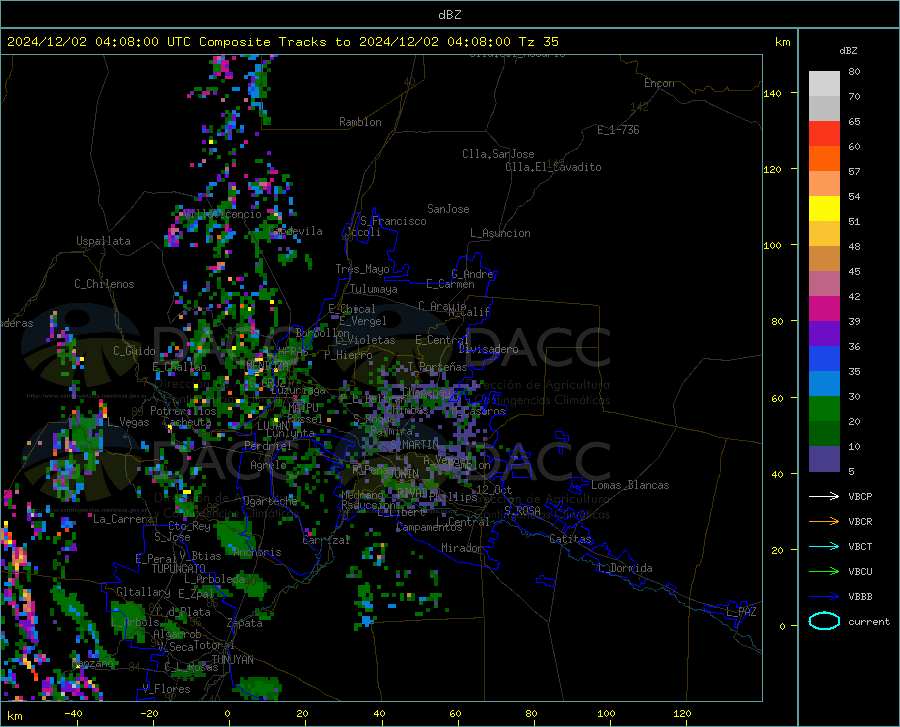This screenshot has height=727, width=900.
Task: Click the dBZ title at top center
Action: pos(449,15)
